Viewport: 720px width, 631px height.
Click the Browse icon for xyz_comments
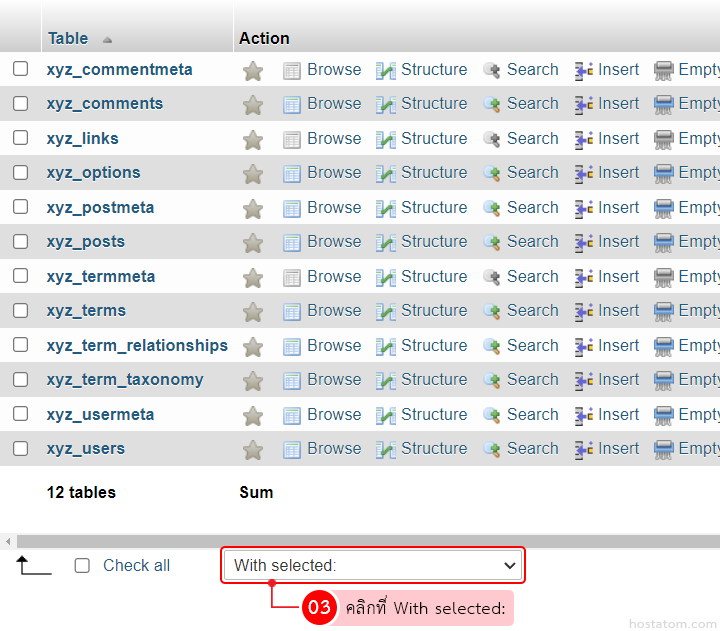click(x=292, y=104)
